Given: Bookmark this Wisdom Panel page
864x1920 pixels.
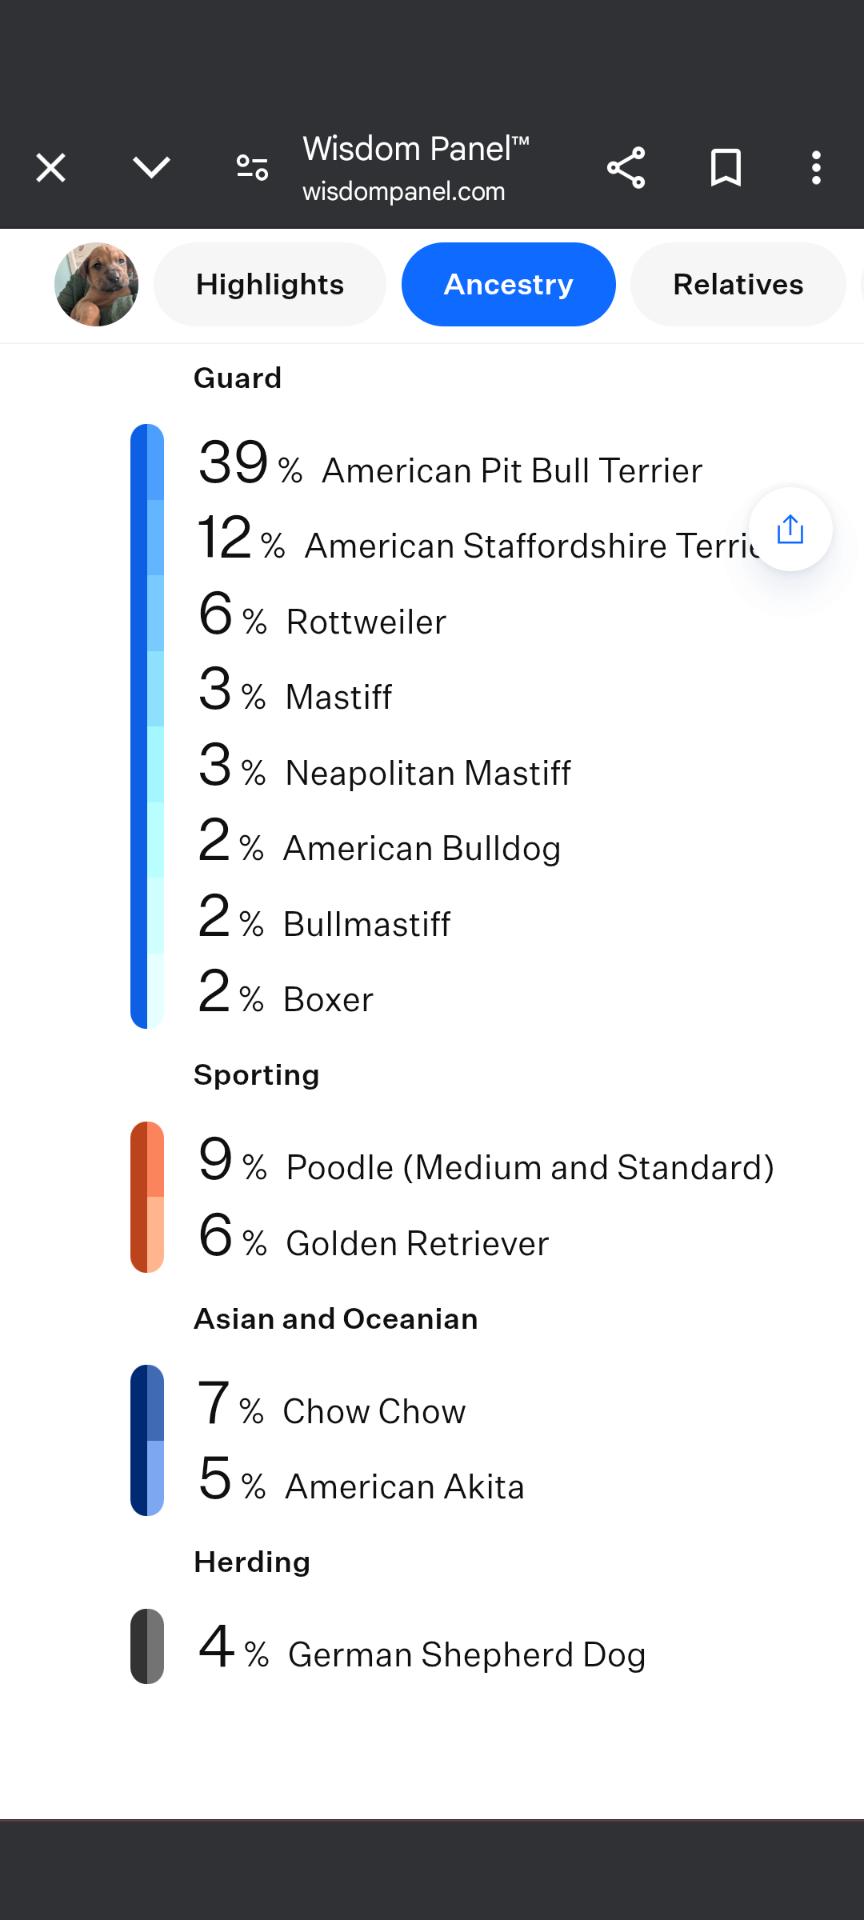Looking at the screenshot, I should tap(726, 168).
